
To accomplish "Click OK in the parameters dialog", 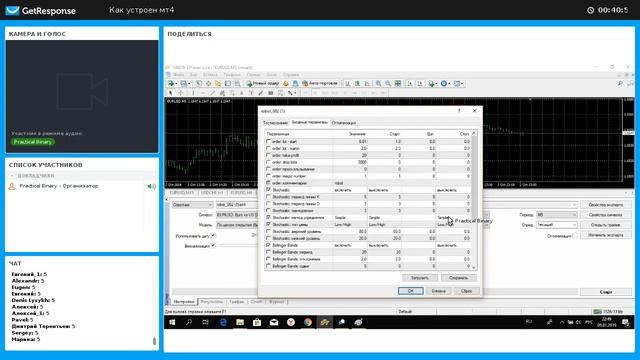I will click(x=411, y=291).
